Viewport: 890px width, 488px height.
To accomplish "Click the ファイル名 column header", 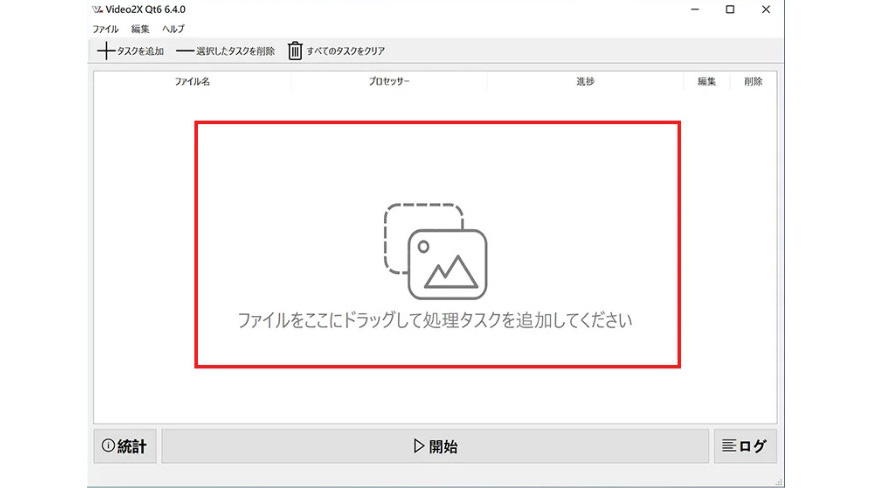I will [x=192, y=82].
